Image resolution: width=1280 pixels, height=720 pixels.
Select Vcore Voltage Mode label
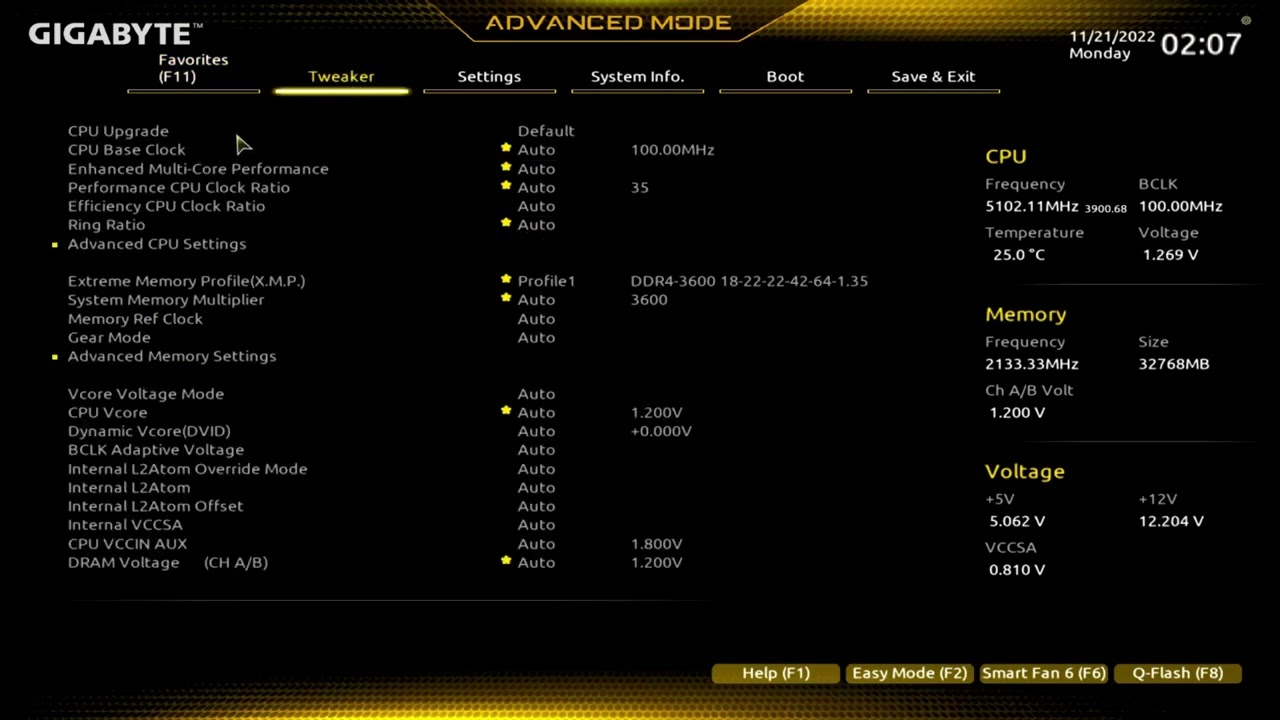[146, 394]
